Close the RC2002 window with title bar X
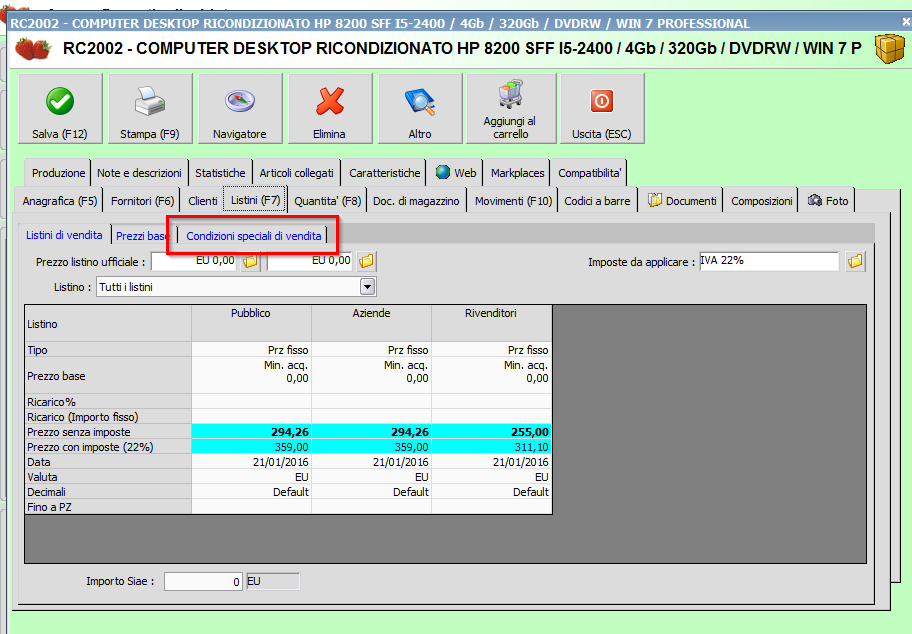The width and height of the screenshot is (912, 634). pos(906,23)
